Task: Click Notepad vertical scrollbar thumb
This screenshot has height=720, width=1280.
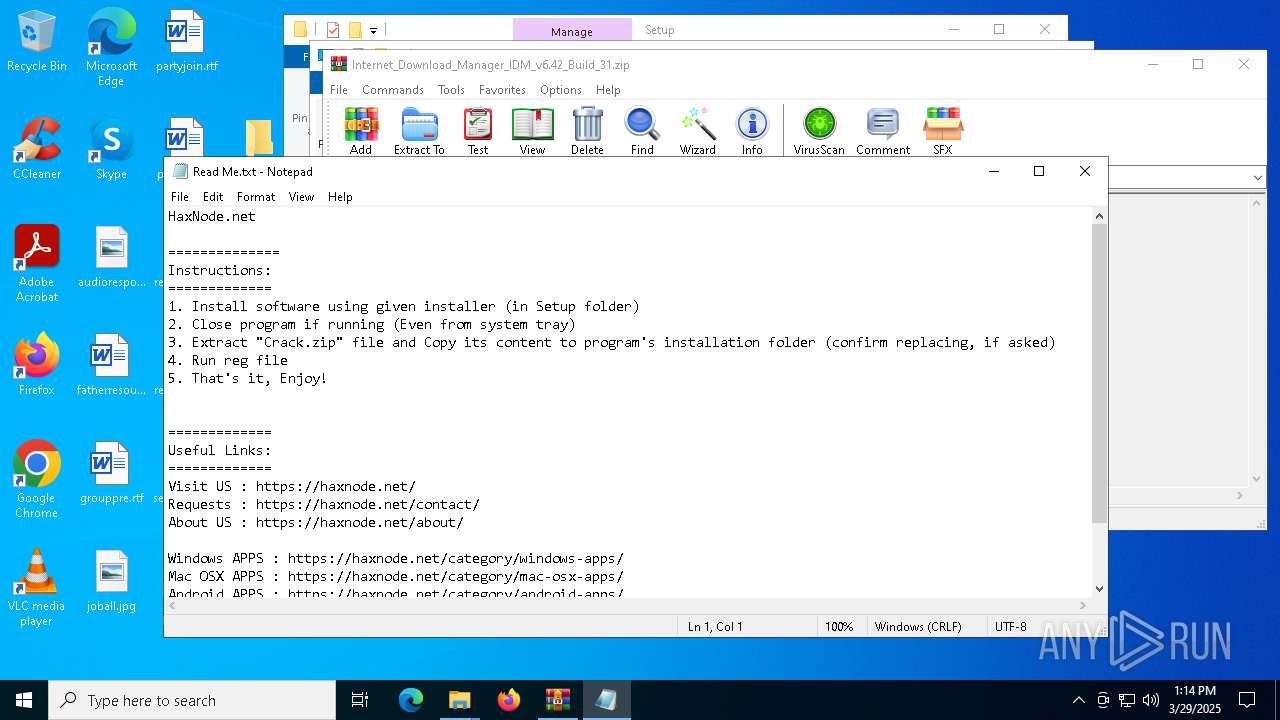Action: coord(1099,374)
